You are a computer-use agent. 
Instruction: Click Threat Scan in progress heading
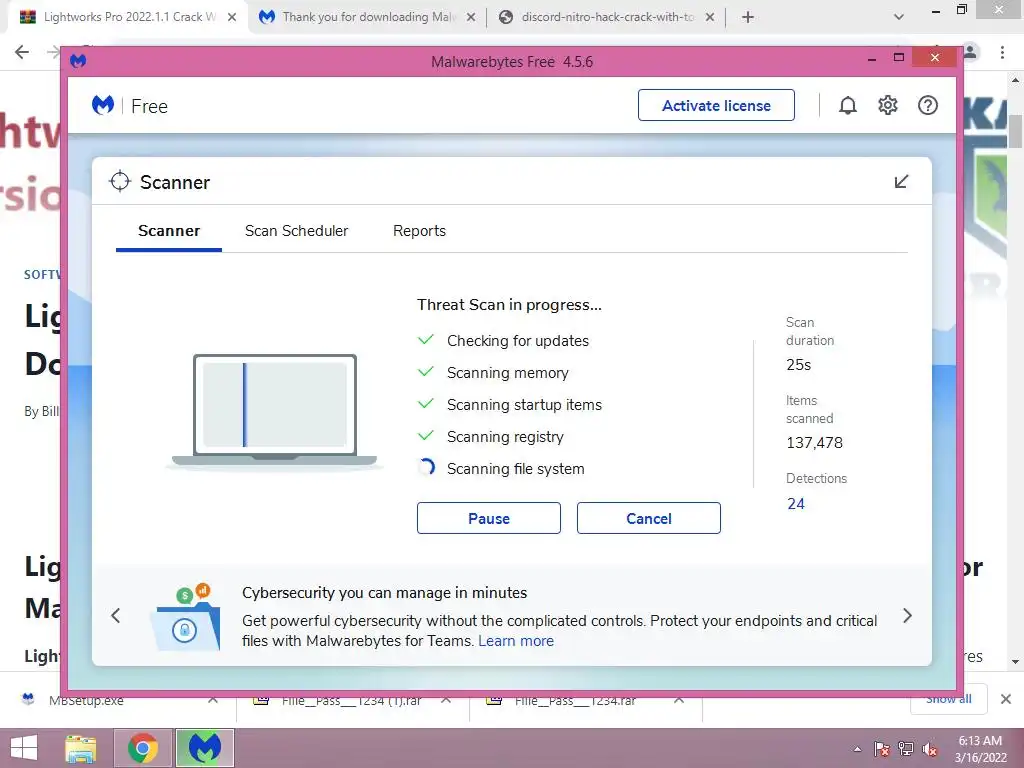point(509,304)
